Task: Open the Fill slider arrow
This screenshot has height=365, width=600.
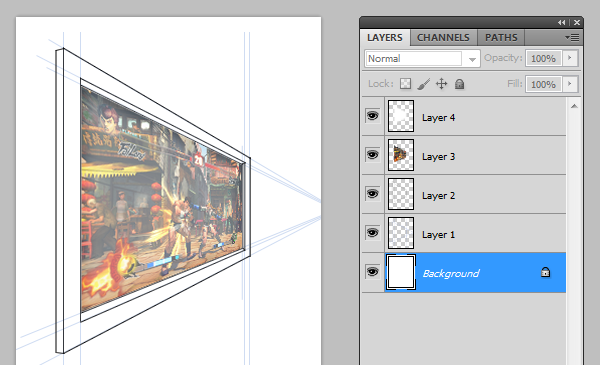Action: click(570, 84)
